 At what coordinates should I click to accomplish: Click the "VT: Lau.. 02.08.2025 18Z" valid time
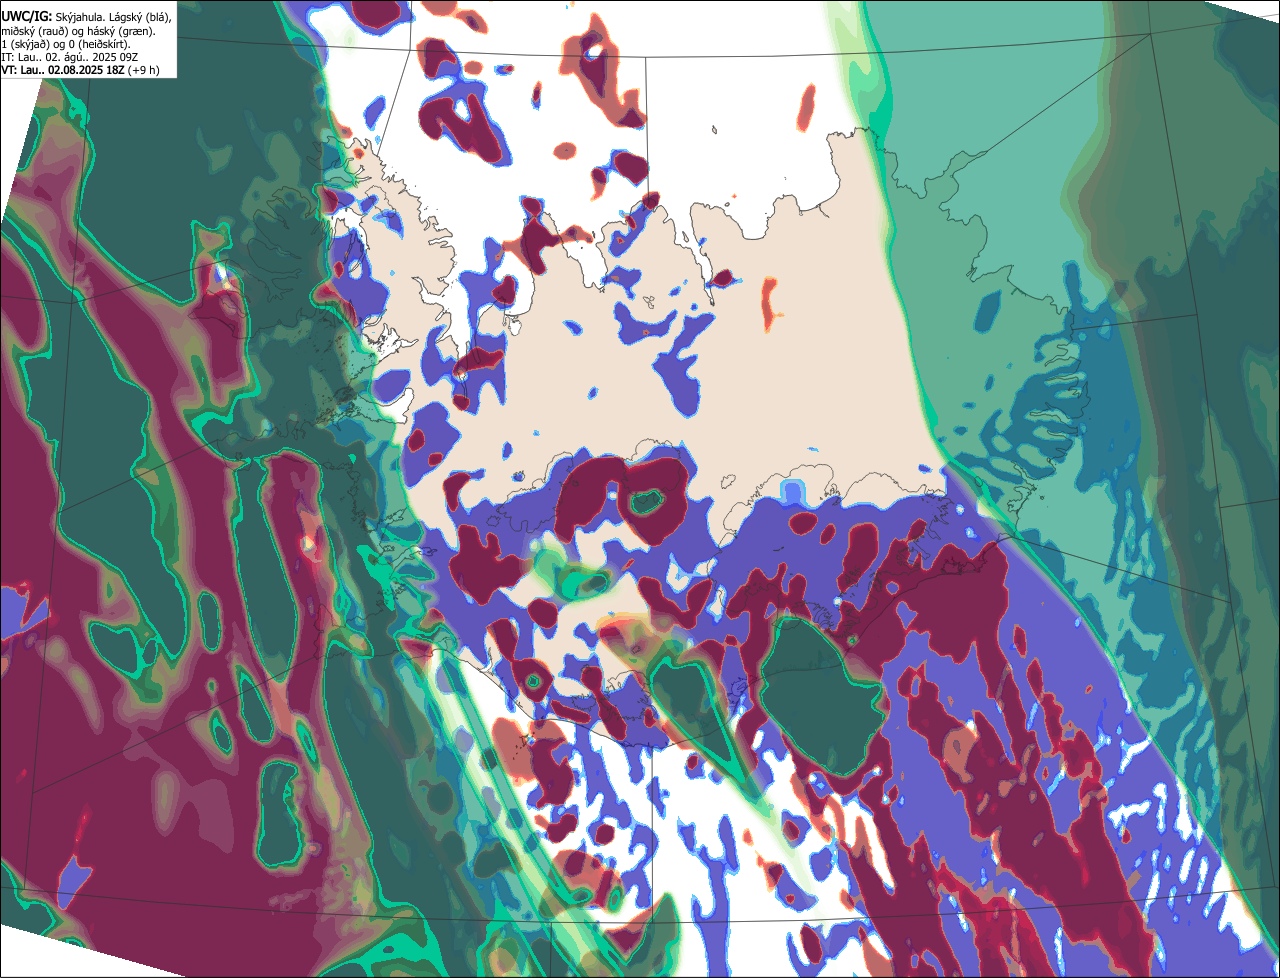62,70
